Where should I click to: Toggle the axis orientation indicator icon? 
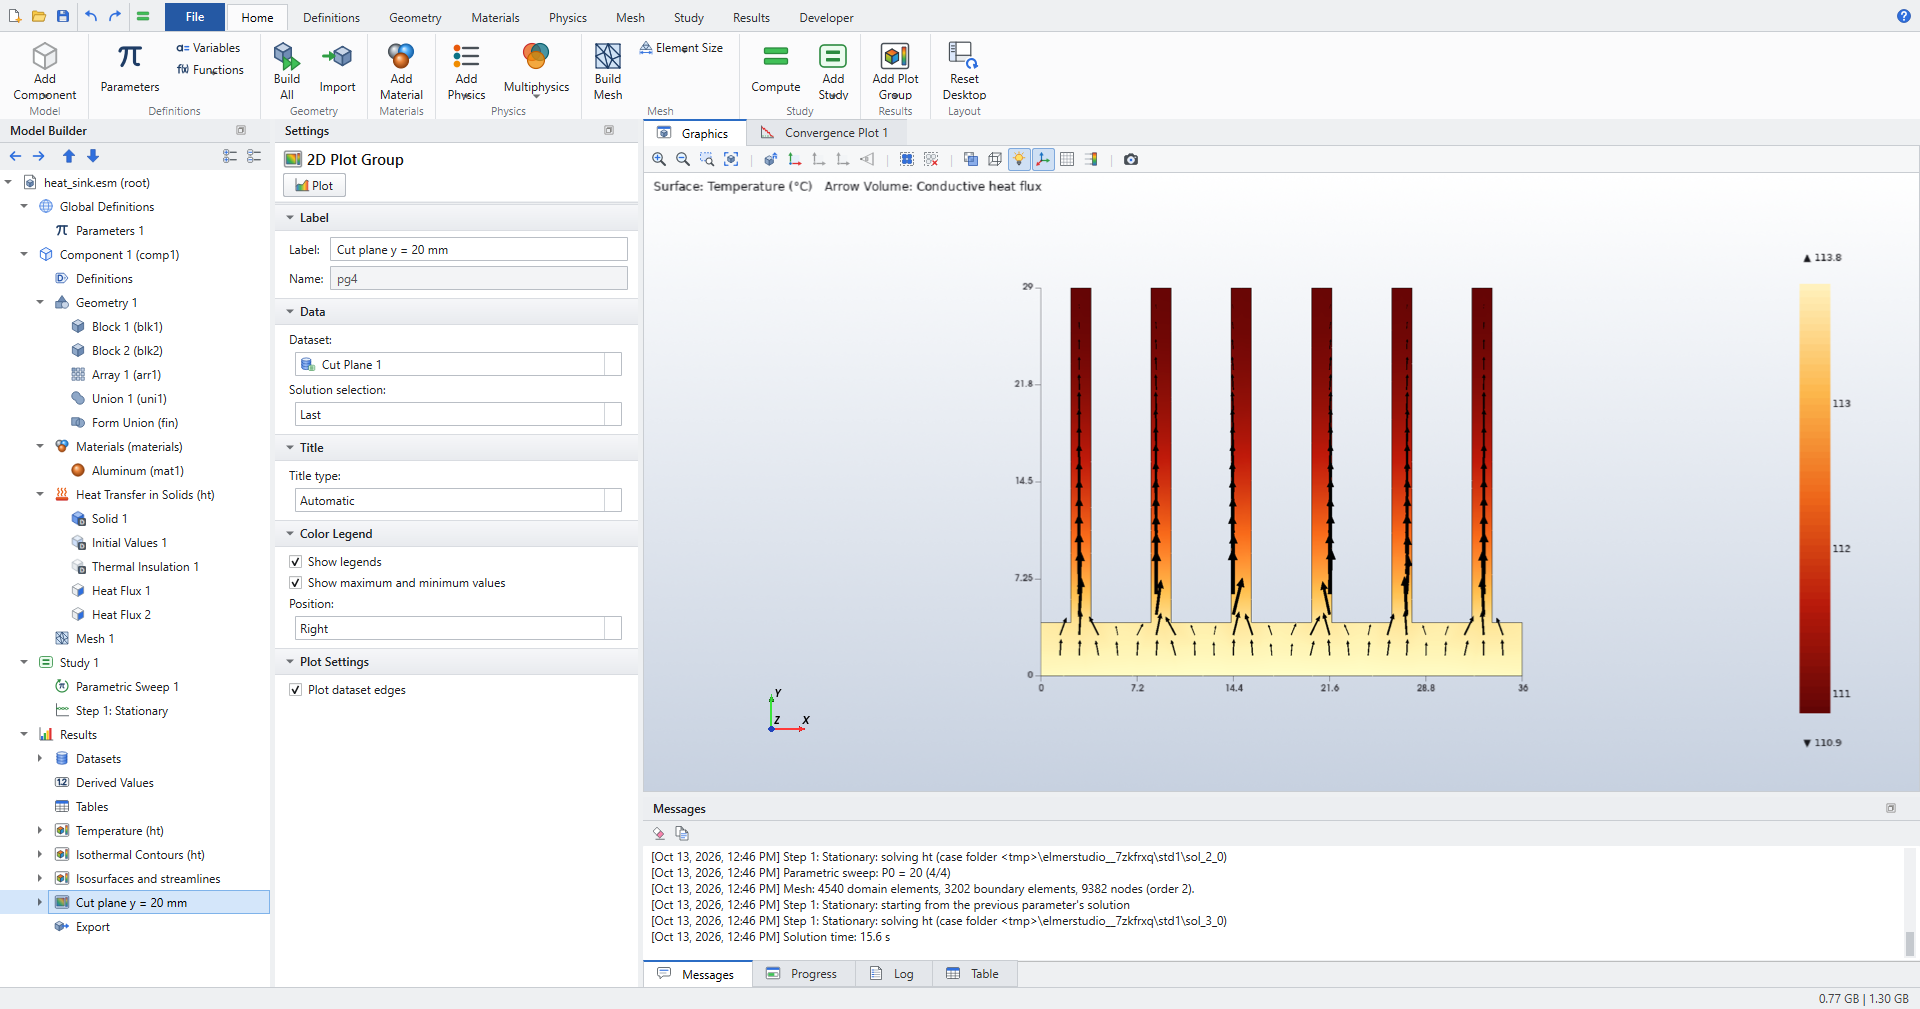tap(1043, 159)
